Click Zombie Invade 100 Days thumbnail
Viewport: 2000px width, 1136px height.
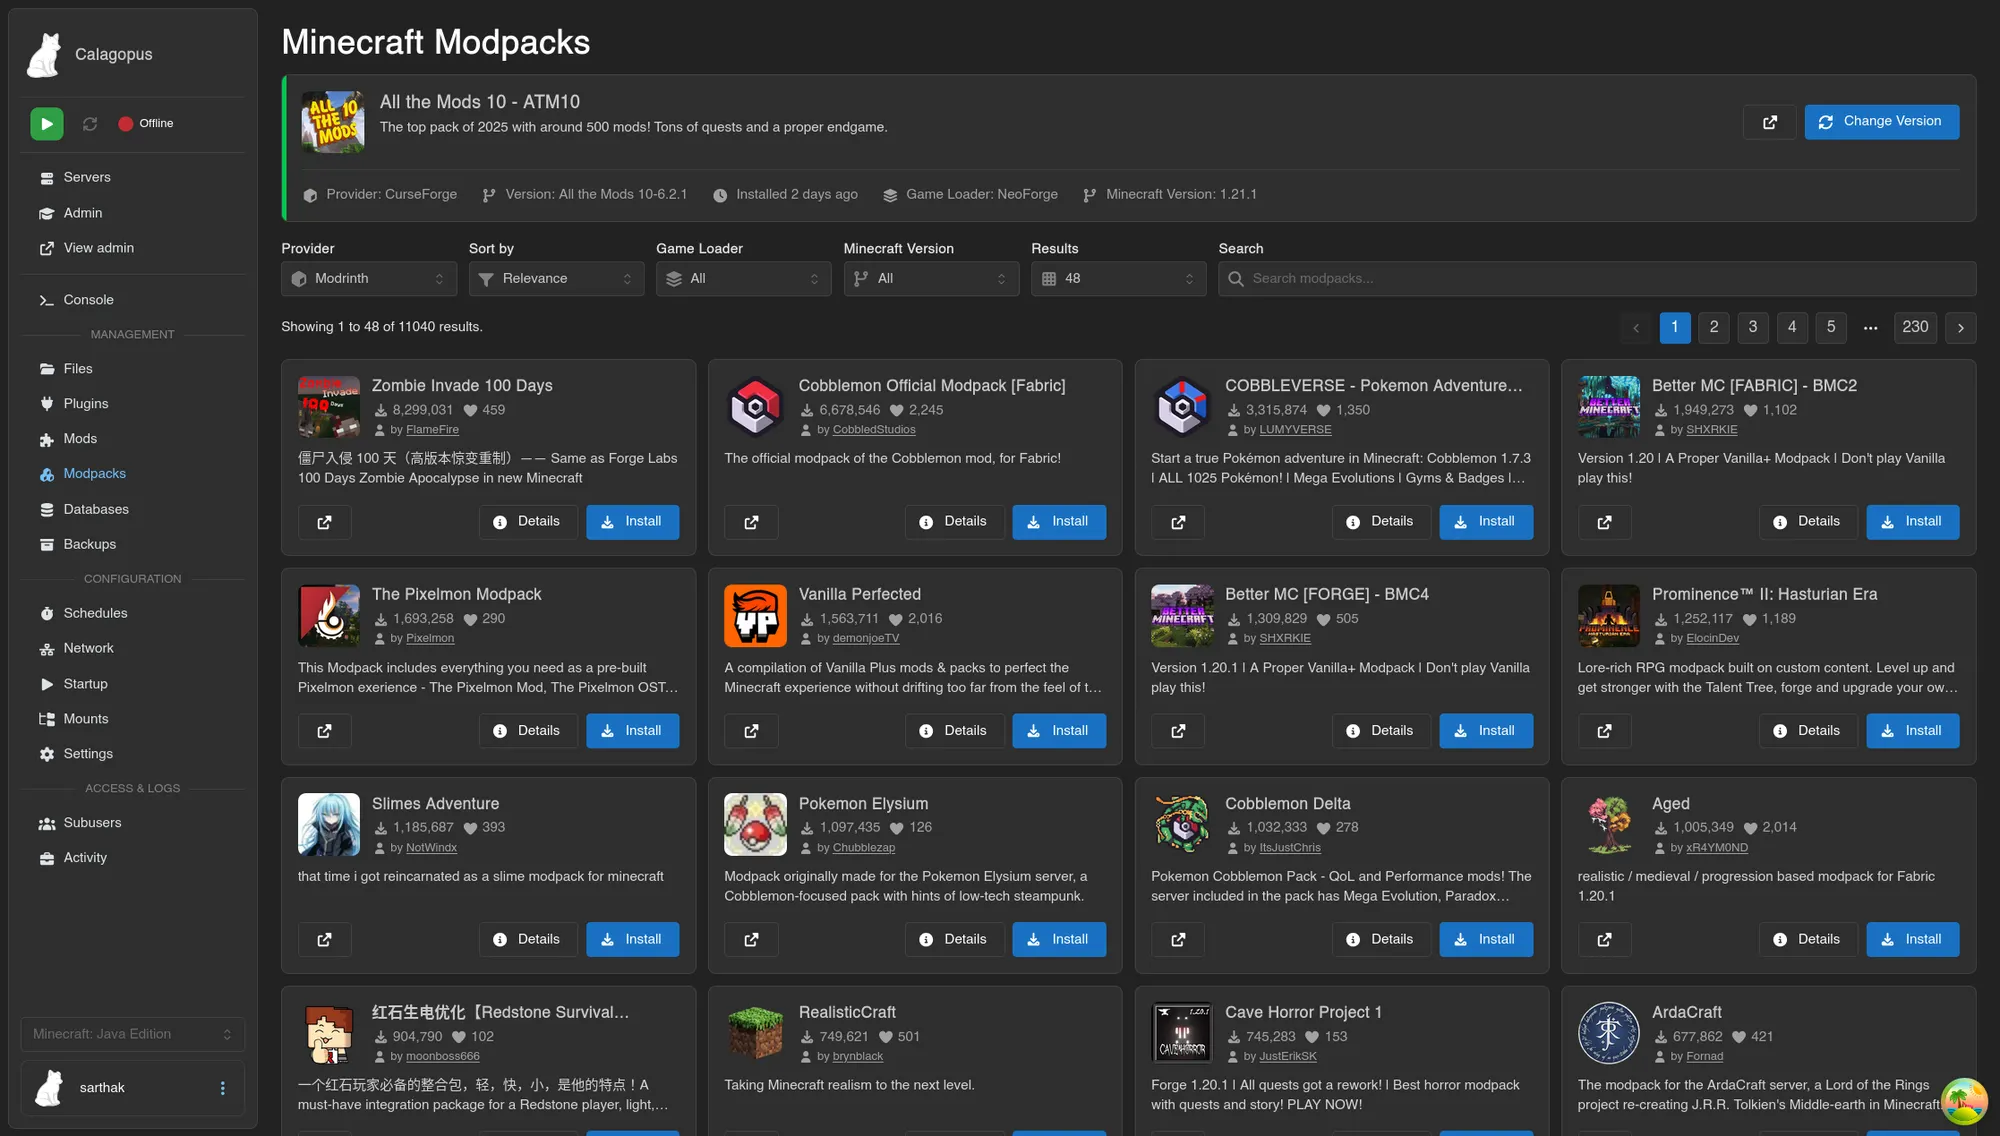point(329,407)
